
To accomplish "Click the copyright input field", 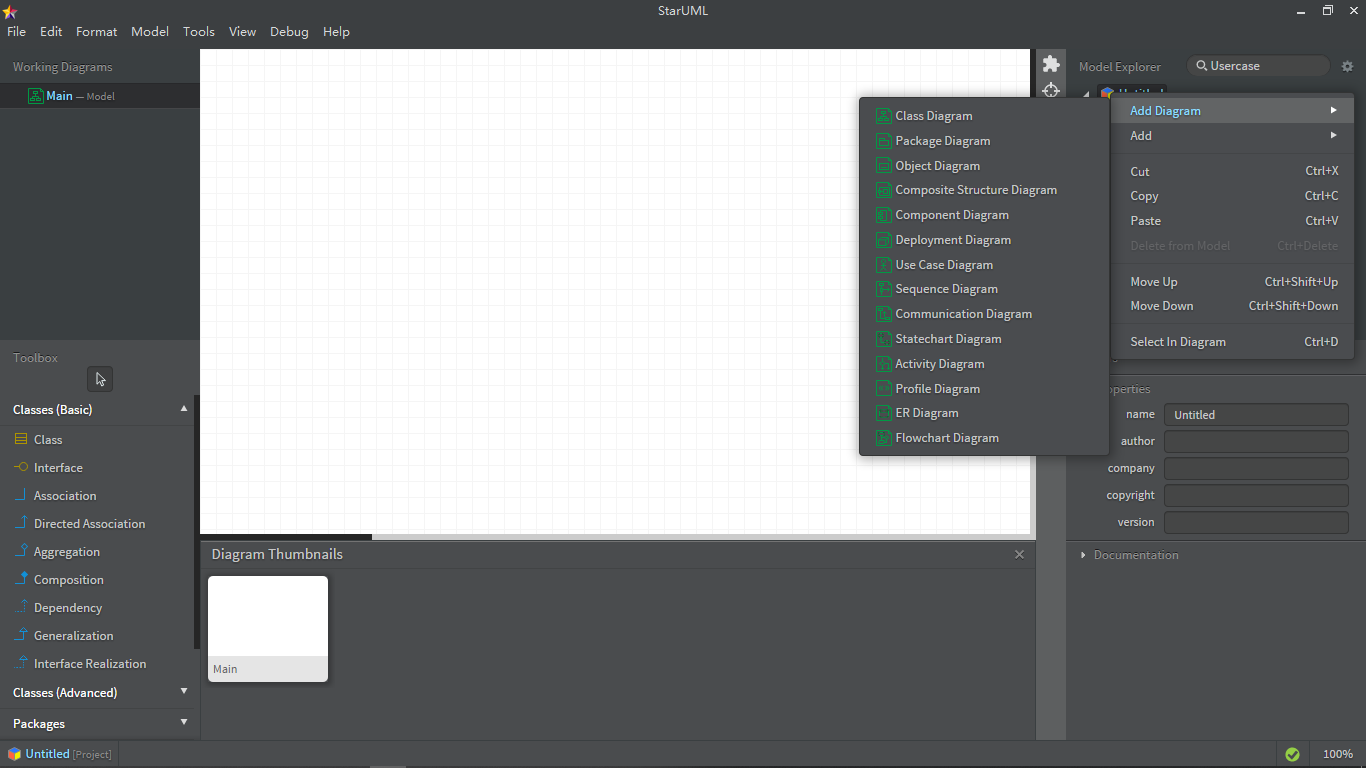I will click(1256, 495).
